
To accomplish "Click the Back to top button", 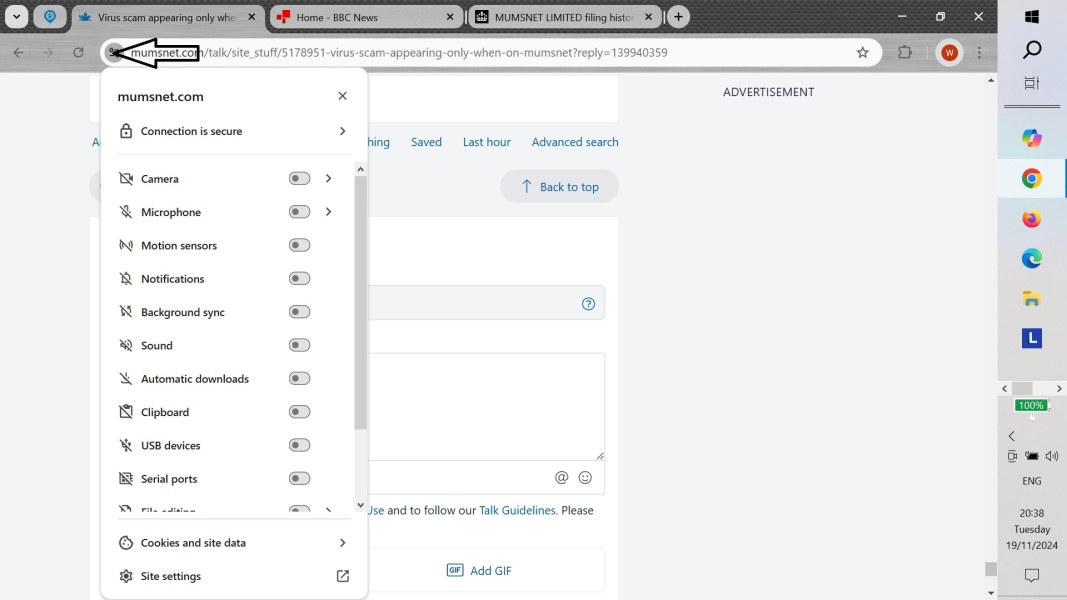I will point(559,186).
